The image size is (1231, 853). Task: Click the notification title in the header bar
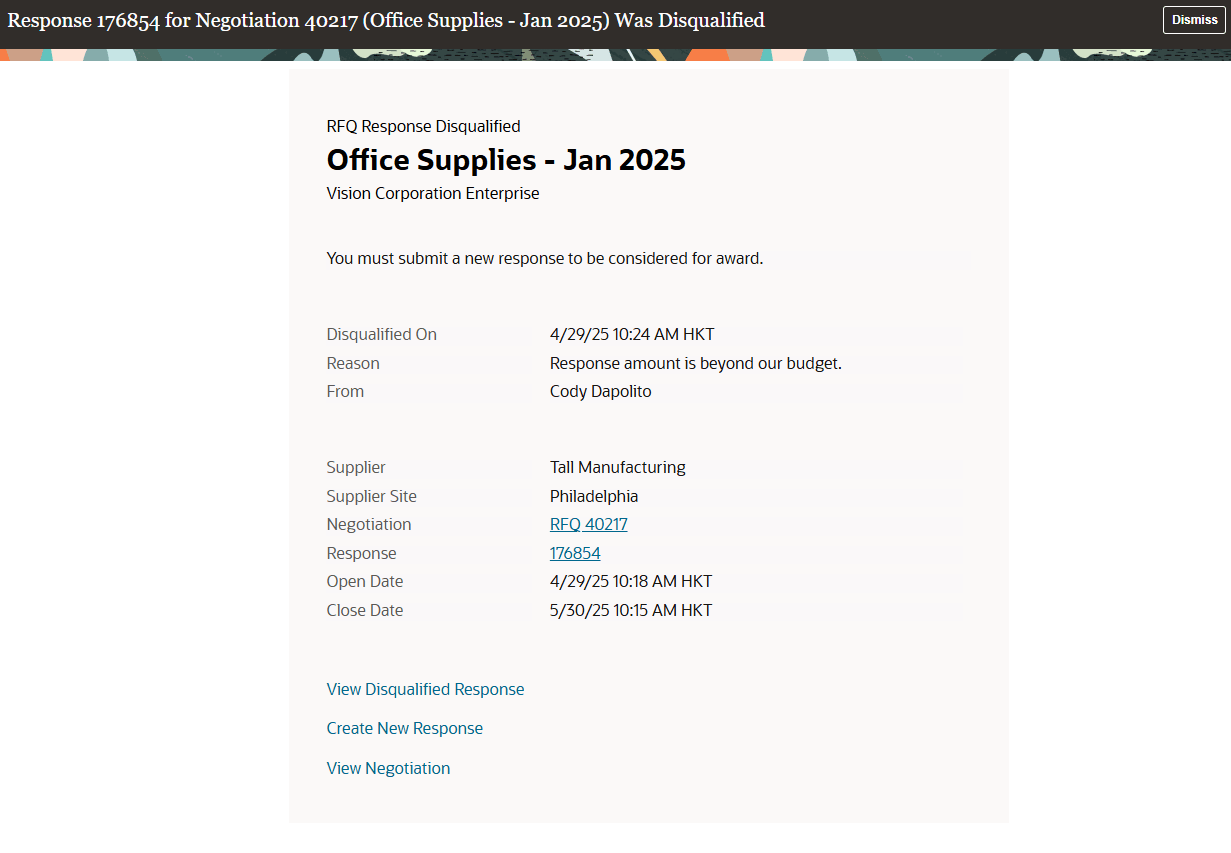pos(383,20)
